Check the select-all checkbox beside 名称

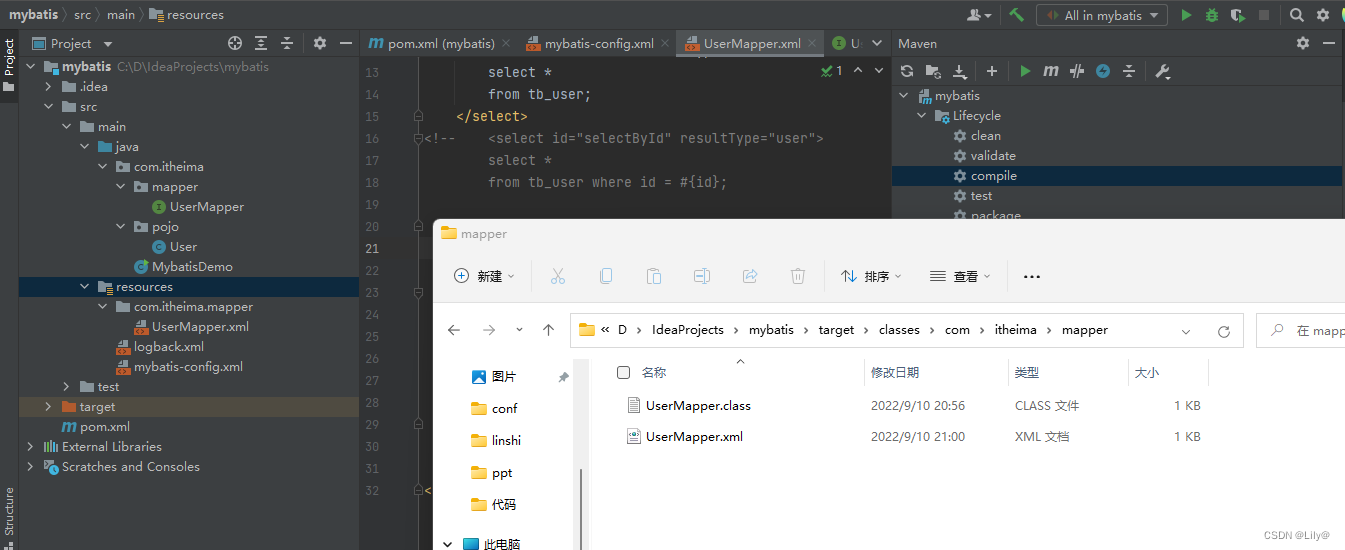coord(624,372)
